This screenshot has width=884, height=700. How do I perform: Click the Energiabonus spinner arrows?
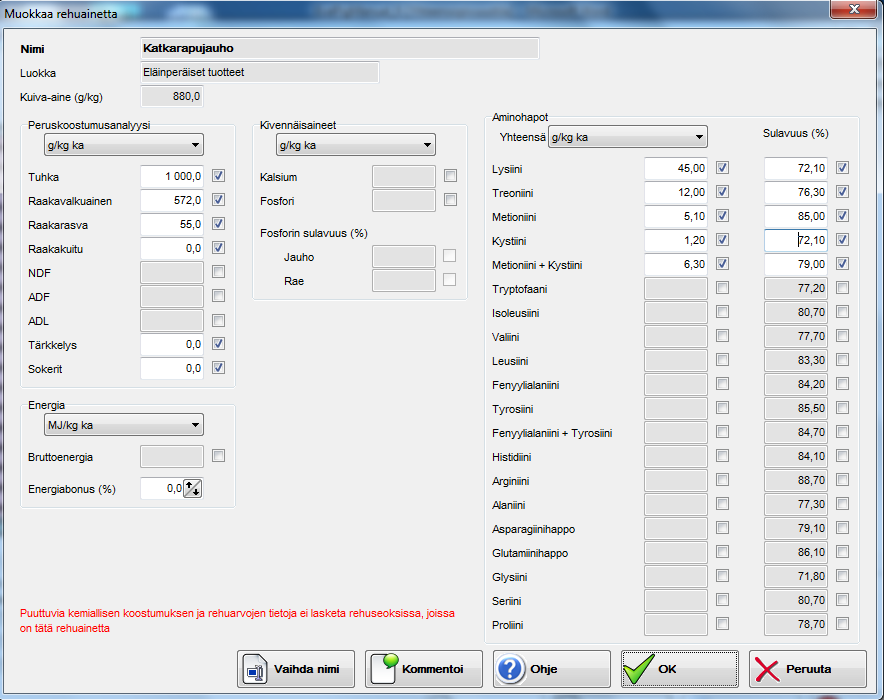coord(192,488)
